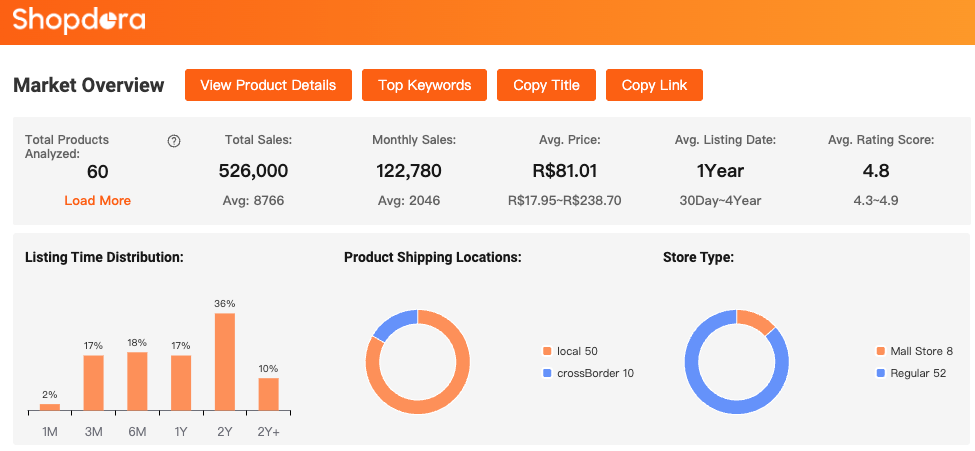Click the help icon beside Total Products Analyzed
This screenshot has height=451, width=975.
174,141
